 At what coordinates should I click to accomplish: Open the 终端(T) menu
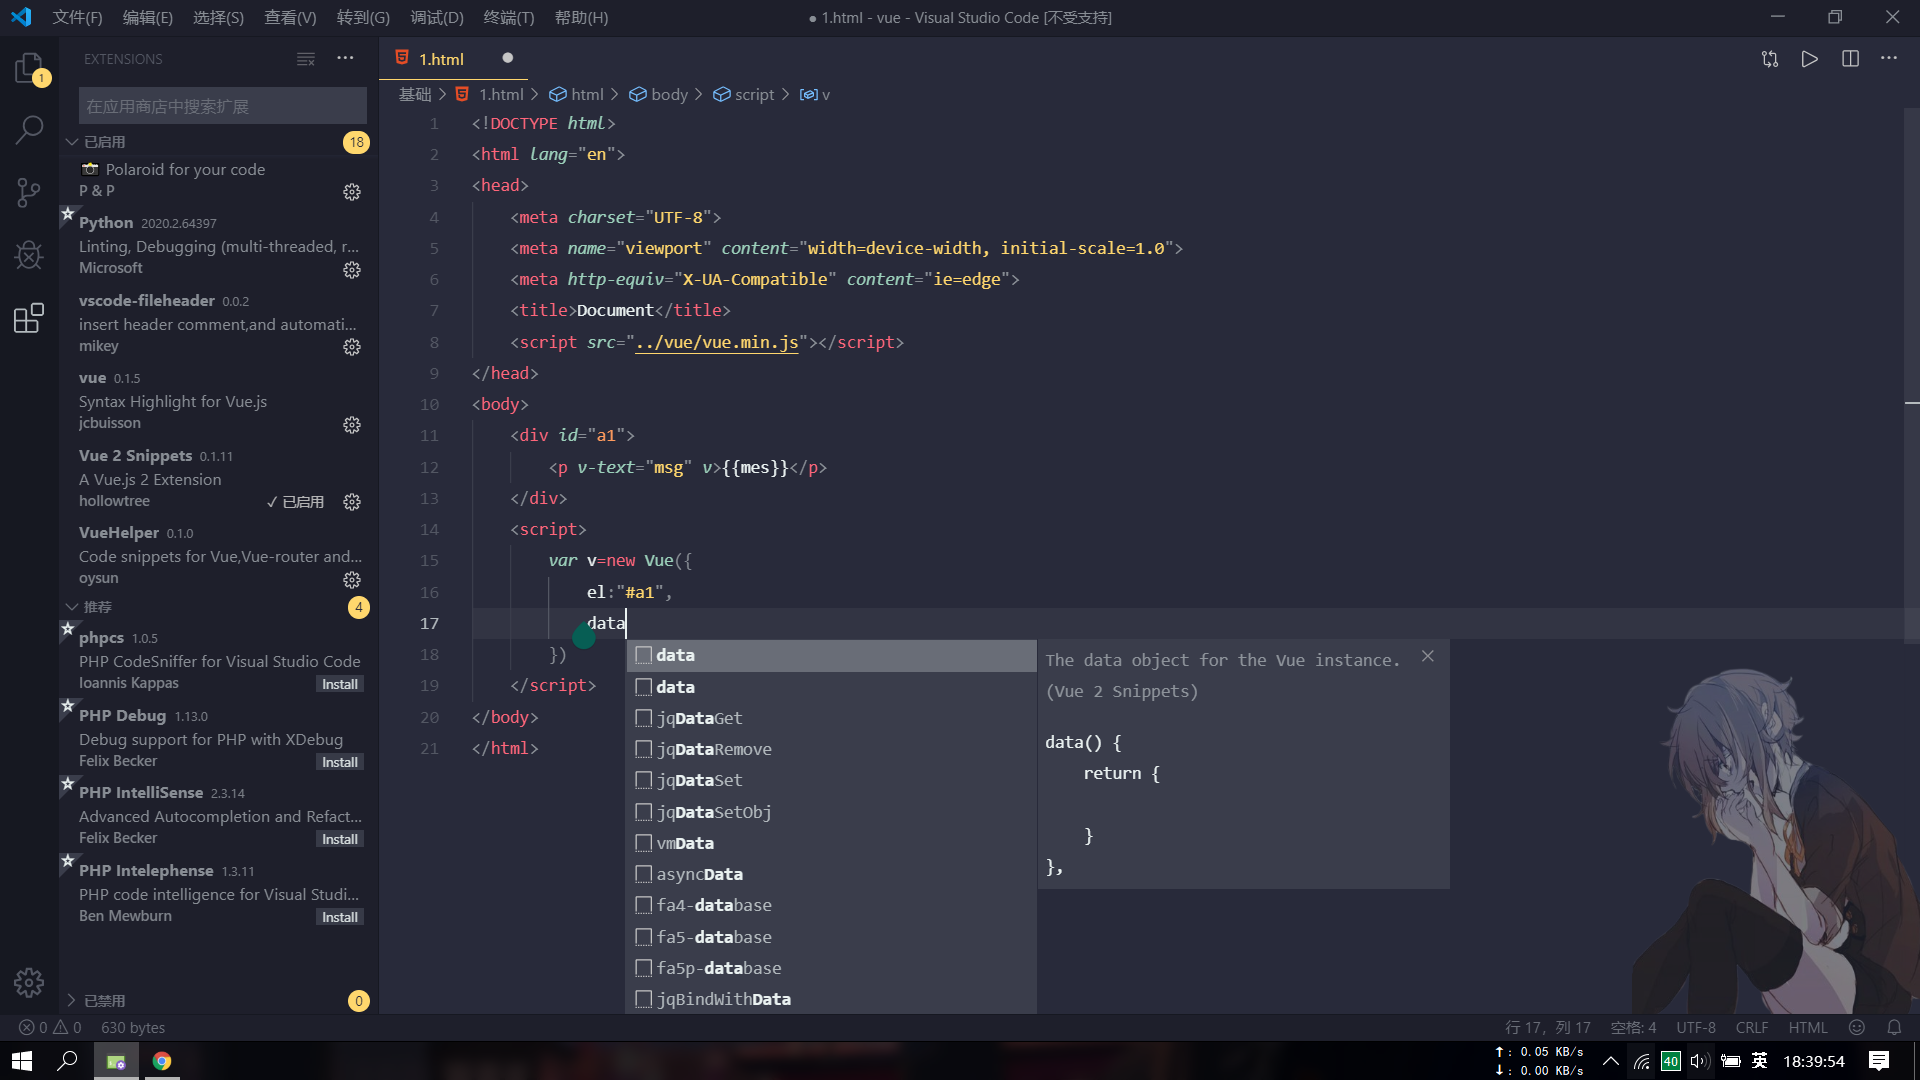click(x=508, y=17)
